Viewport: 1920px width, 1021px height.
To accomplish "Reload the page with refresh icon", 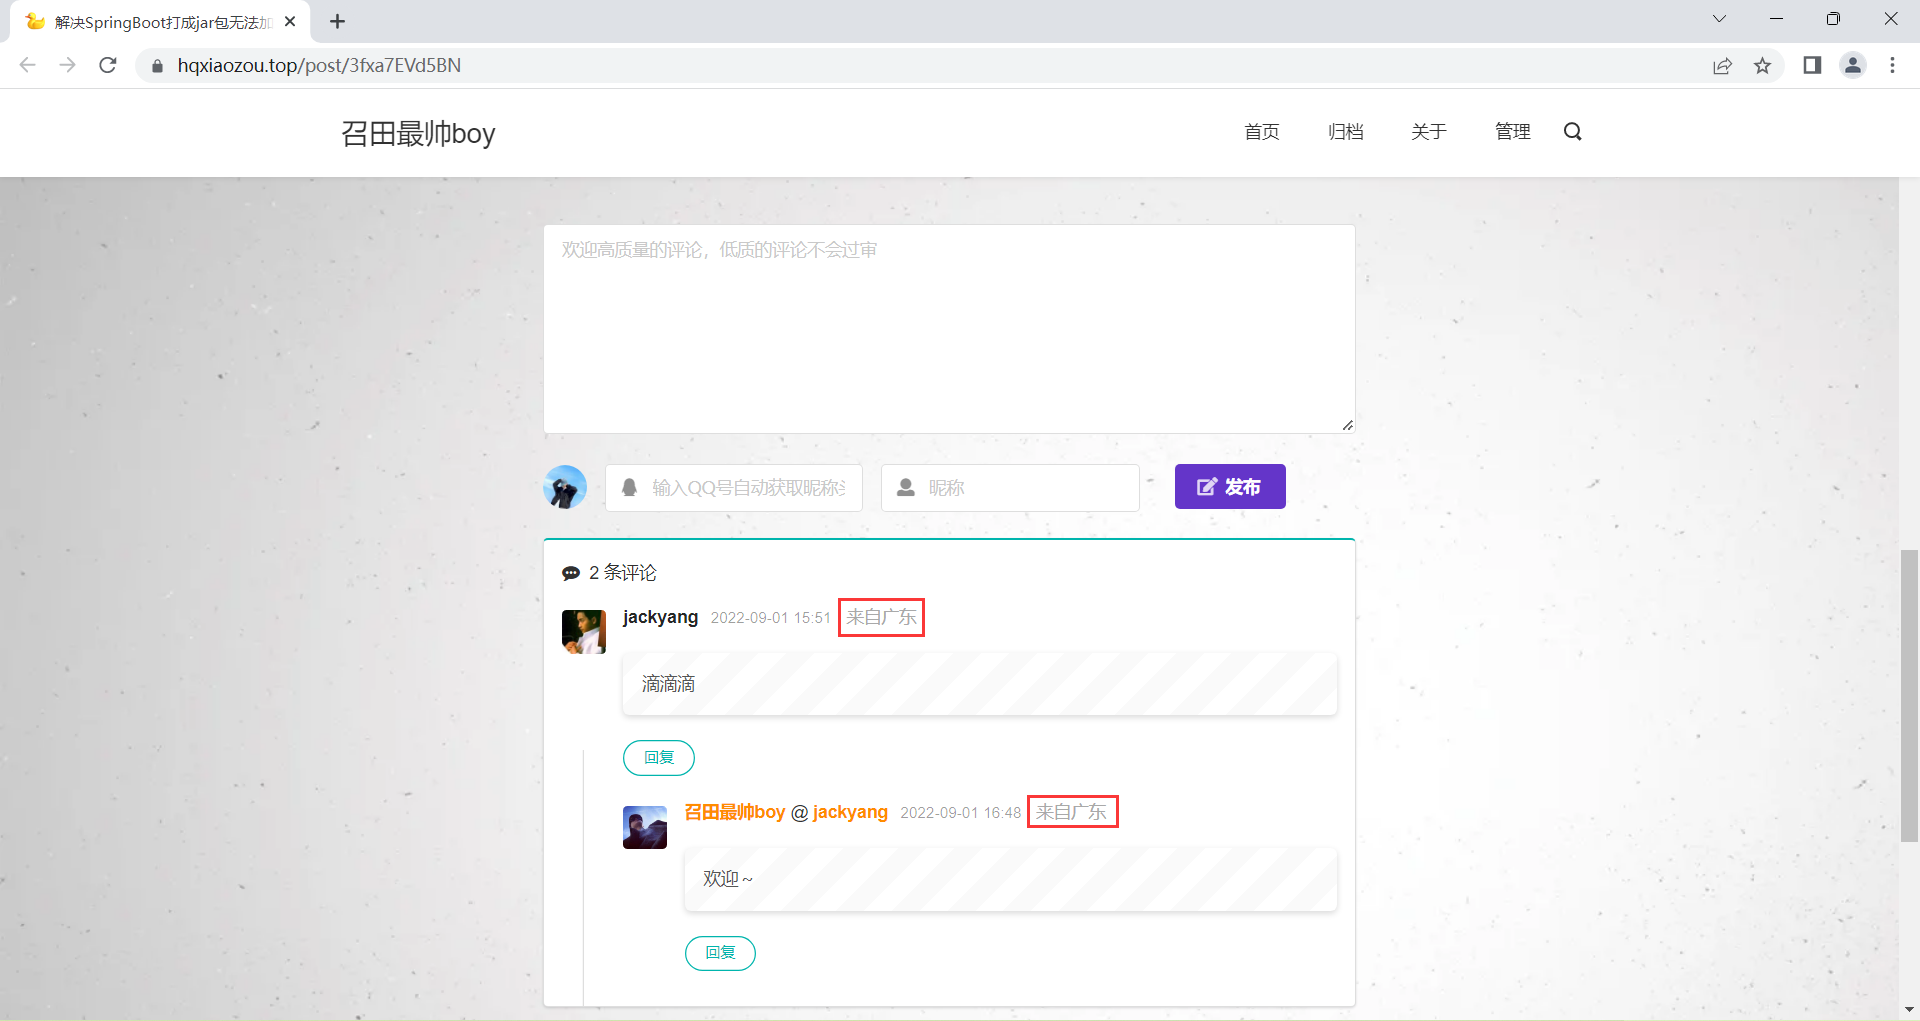I will 108,65.
